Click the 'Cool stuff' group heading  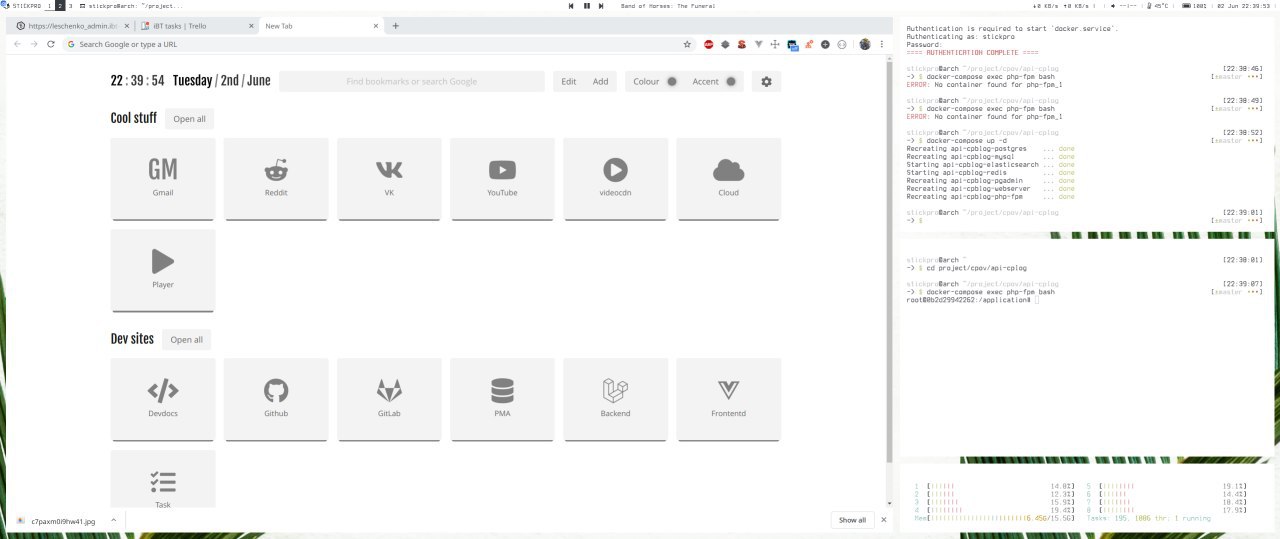[133, 118]
